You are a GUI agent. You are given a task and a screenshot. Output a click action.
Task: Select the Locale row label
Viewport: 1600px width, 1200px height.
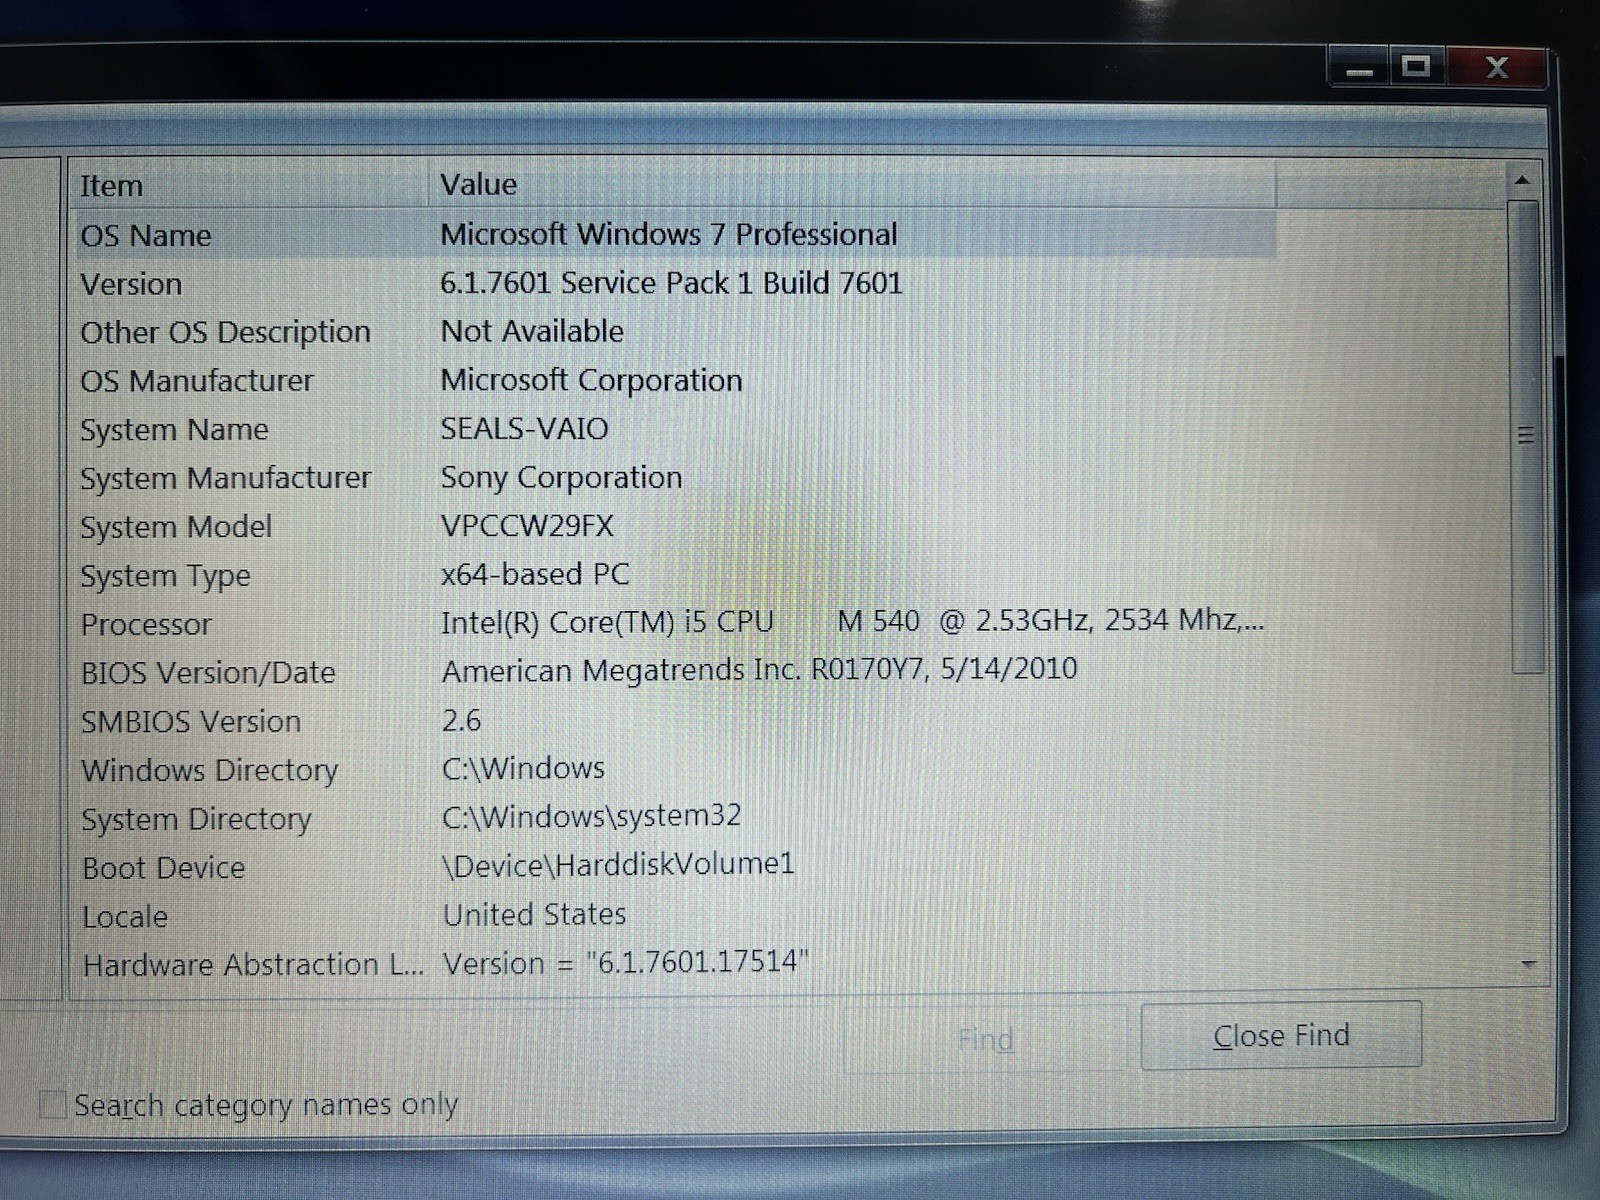125,917
